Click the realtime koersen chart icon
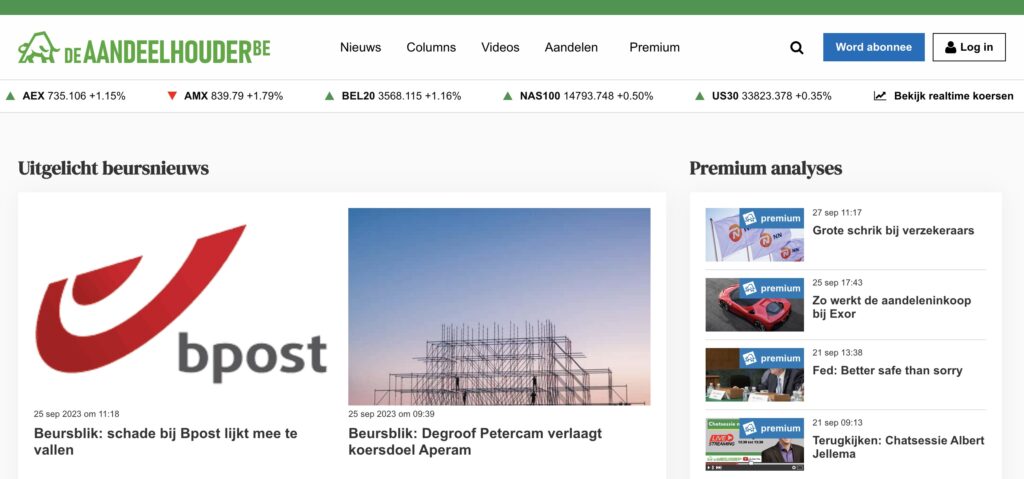Screen dimensions: 1024x479 [x=880, y=96]
